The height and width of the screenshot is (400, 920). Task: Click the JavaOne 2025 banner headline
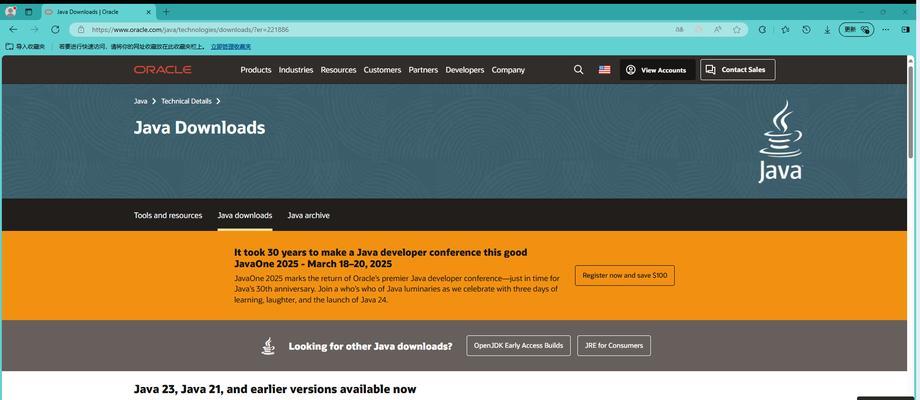click(381, 258)
